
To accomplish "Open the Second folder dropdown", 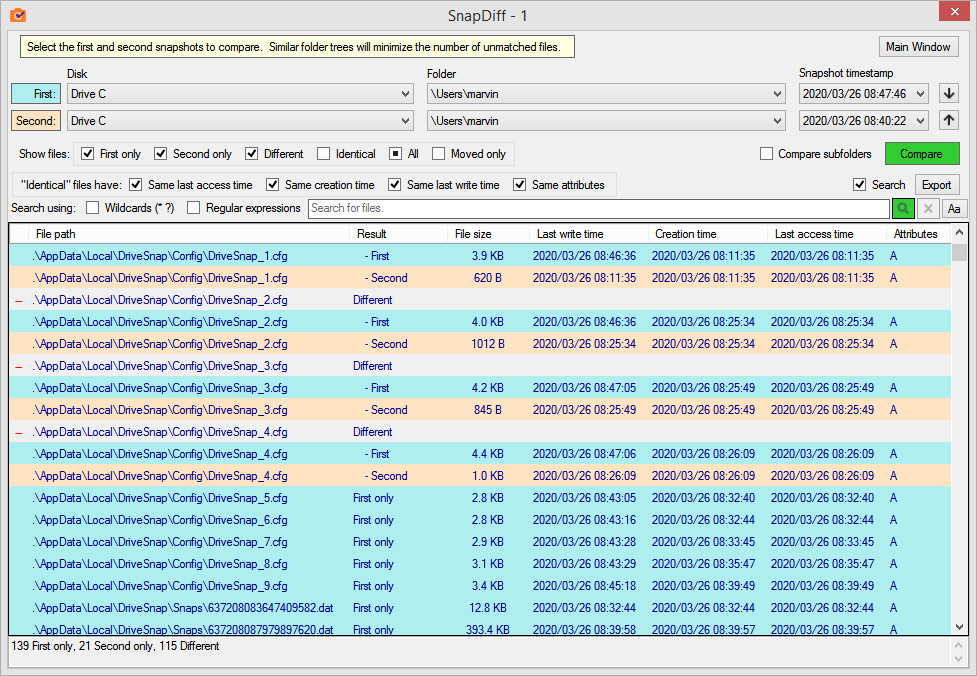I will click(x=606, y=120).
